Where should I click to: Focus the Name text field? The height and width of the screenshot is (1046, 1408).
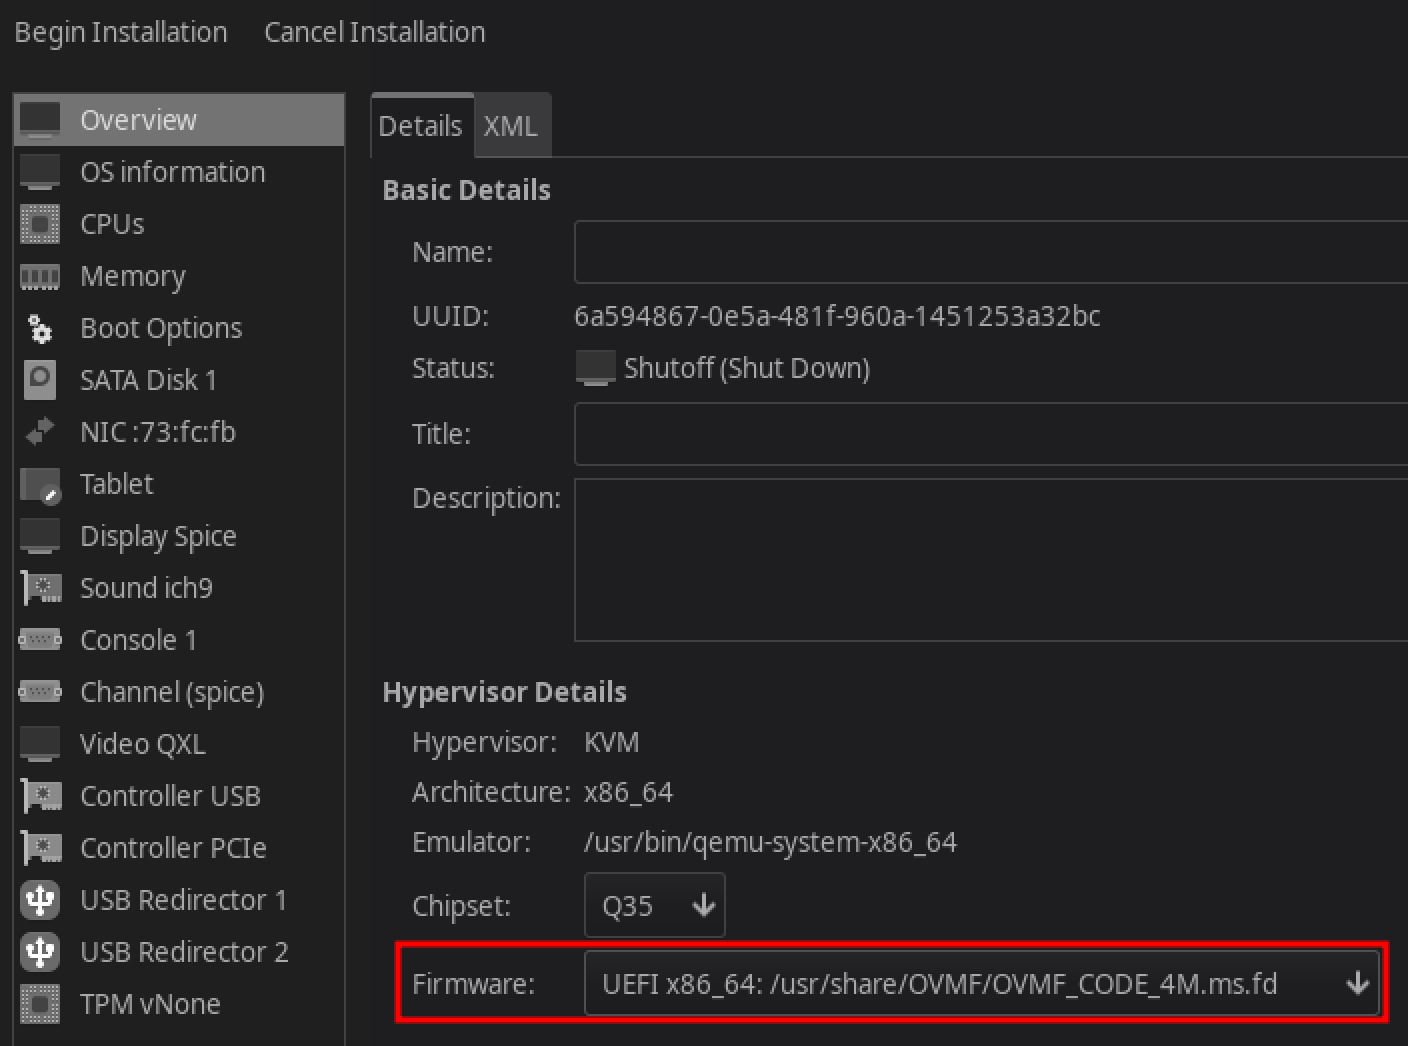pos(990,252)
